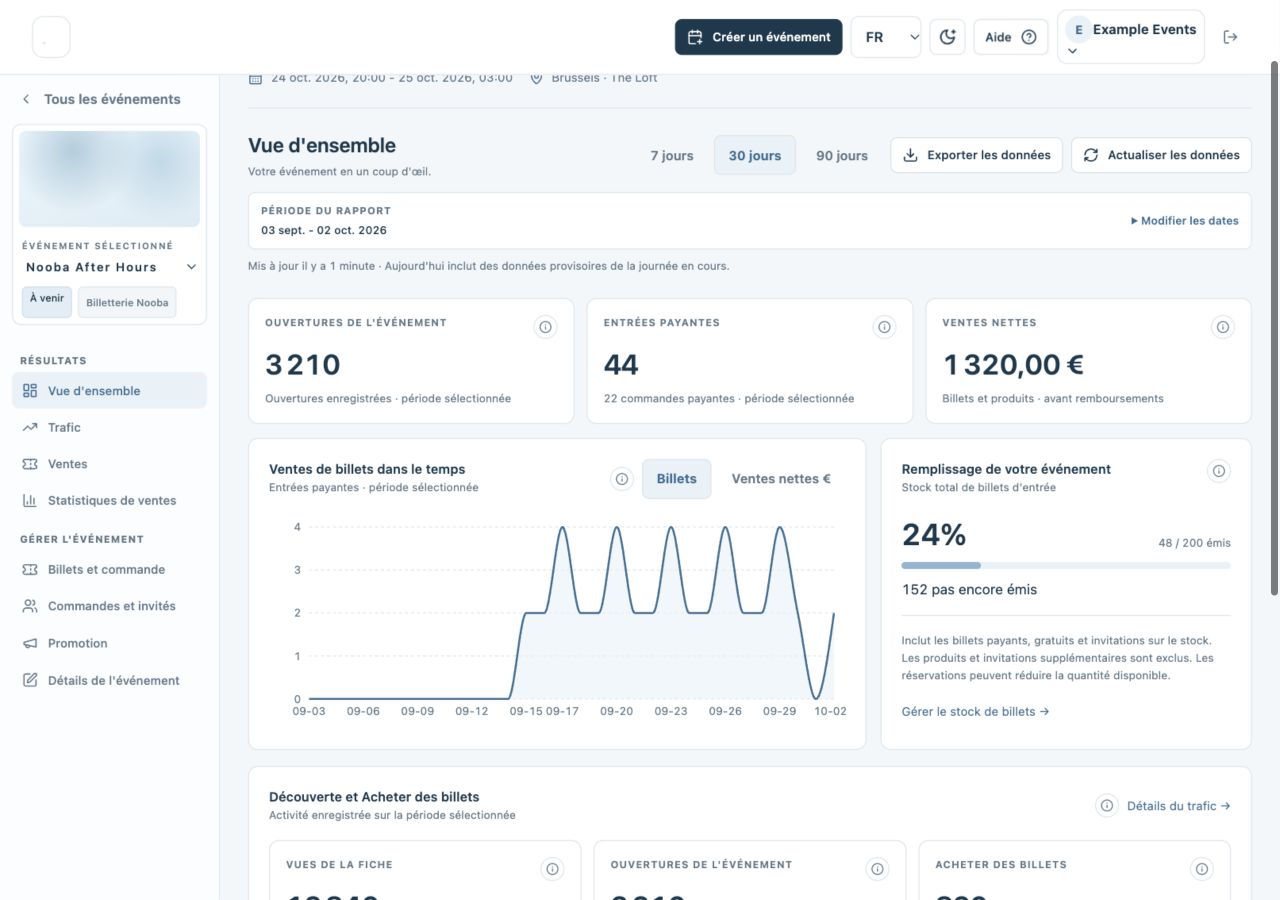Follow the Gérer le stock de billets link
The image size is (1280, 900).
(x=975, y=712)
